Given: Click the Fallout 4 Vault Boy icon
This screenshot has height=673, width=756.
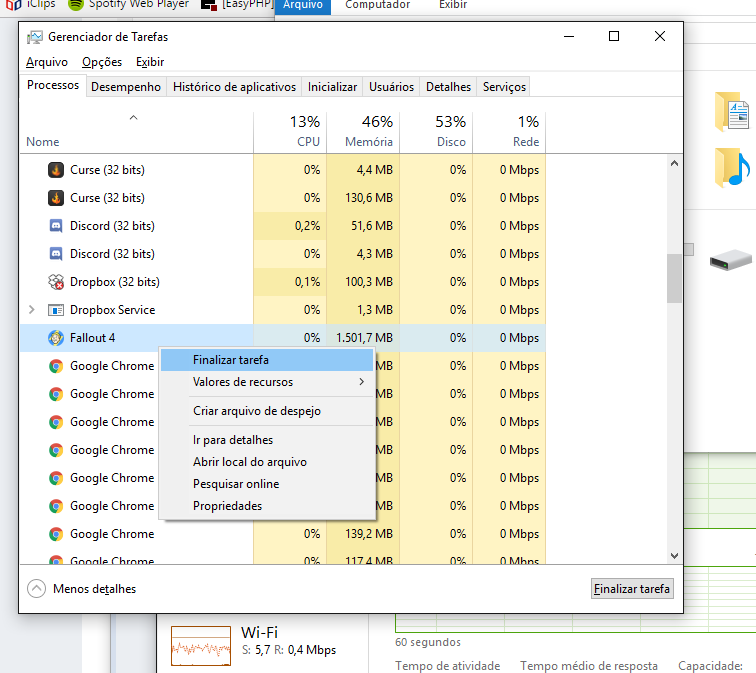Looking at the screenshot, I should (x=56, y=338).
